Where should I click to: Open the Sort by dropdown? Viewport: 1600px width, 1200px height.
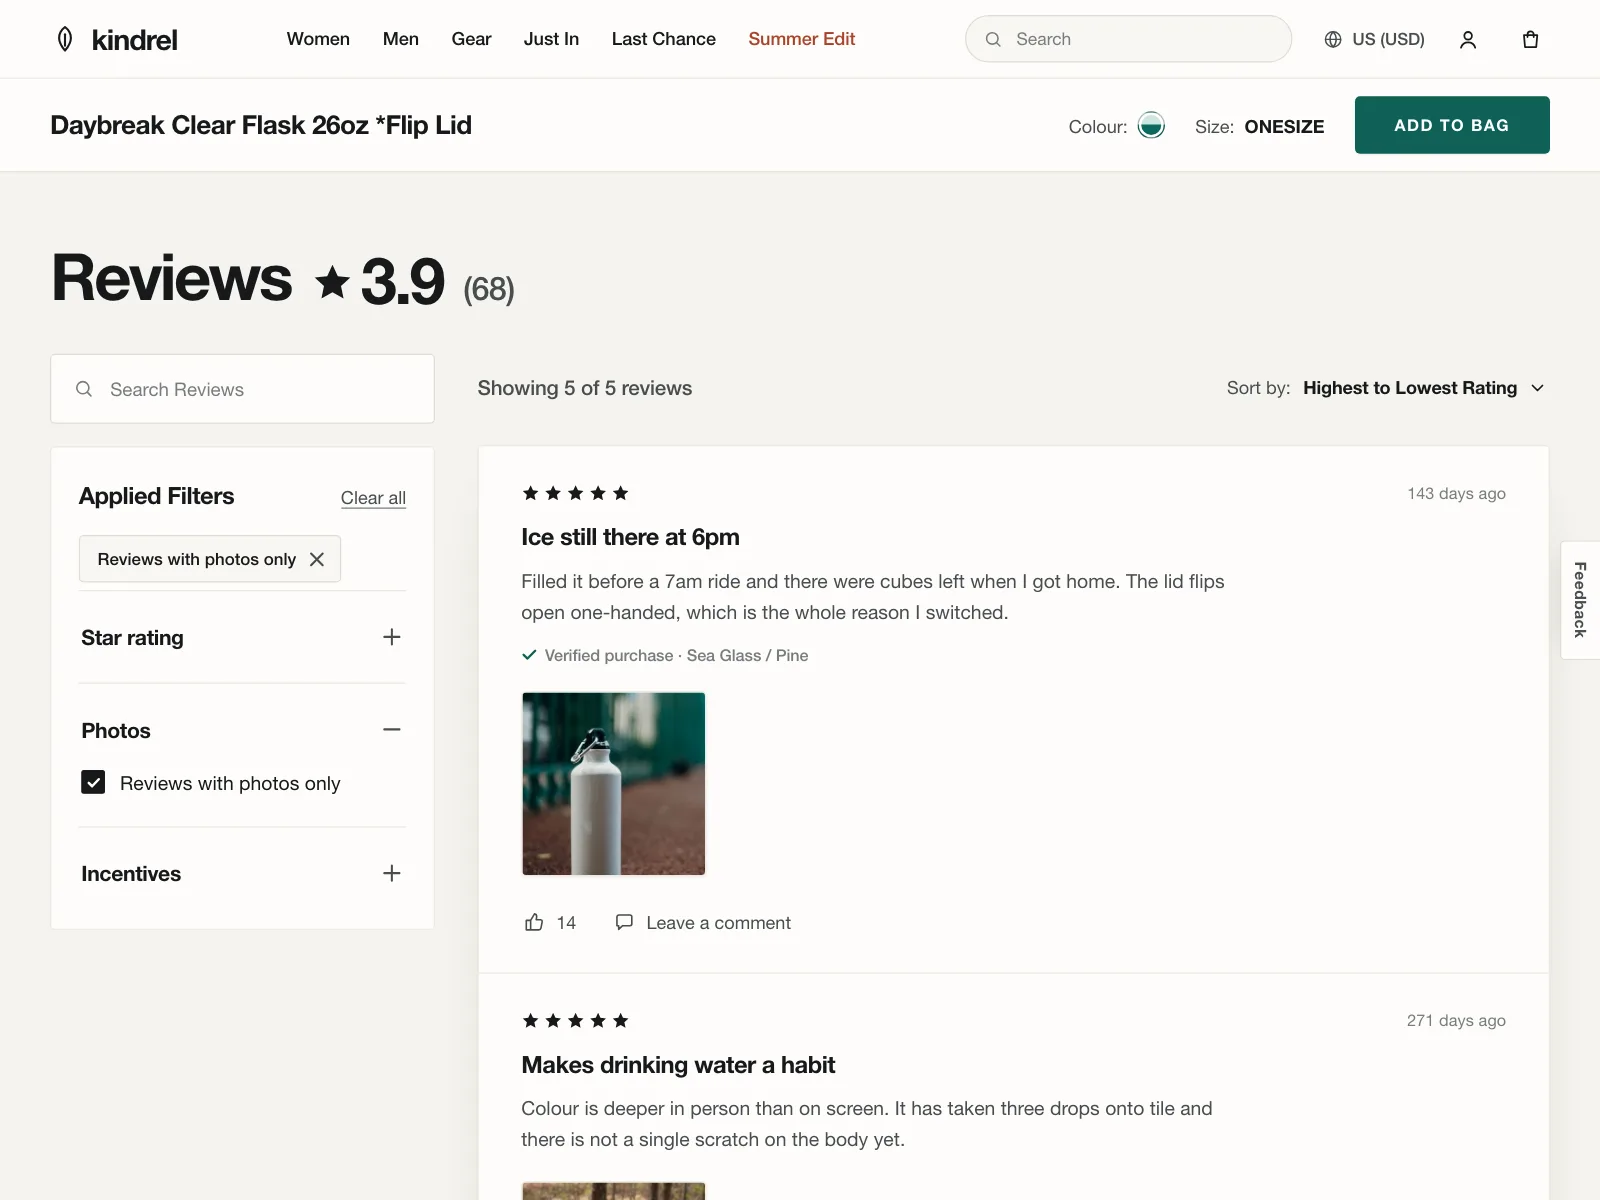[x=1424, y=388]
